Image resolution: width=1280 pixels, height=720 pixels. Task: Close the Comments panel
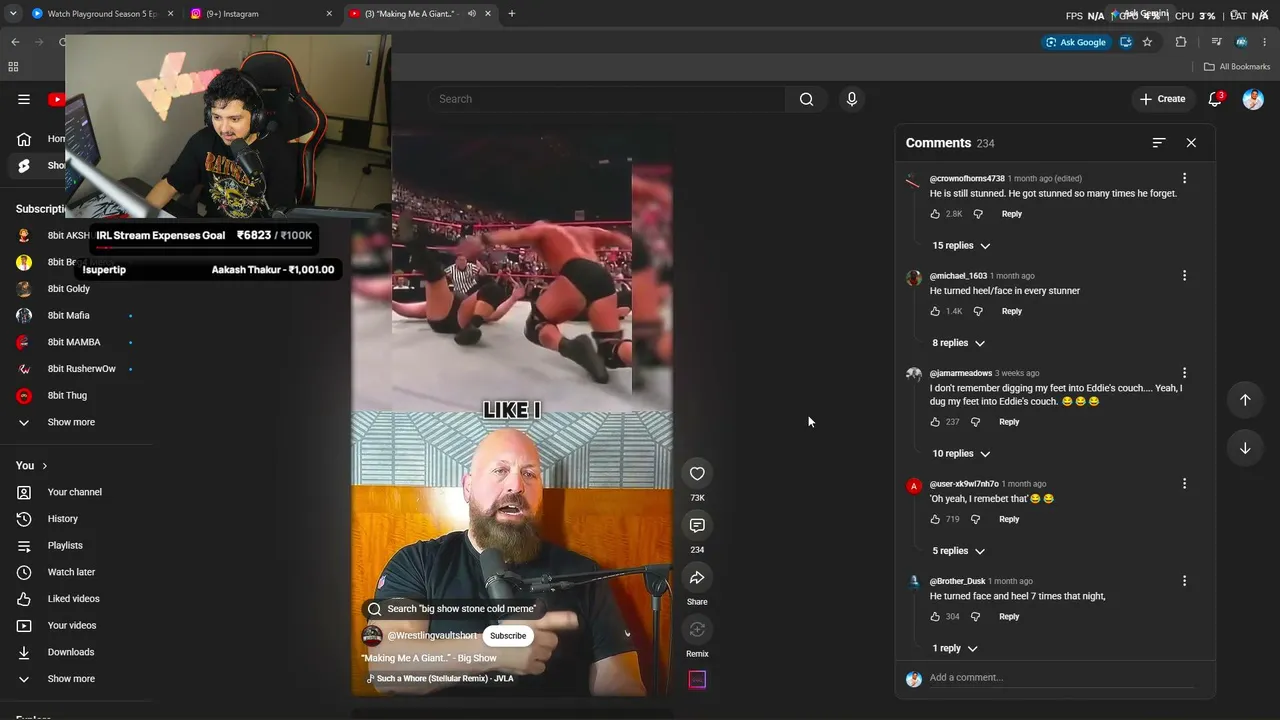[1191, 143]
